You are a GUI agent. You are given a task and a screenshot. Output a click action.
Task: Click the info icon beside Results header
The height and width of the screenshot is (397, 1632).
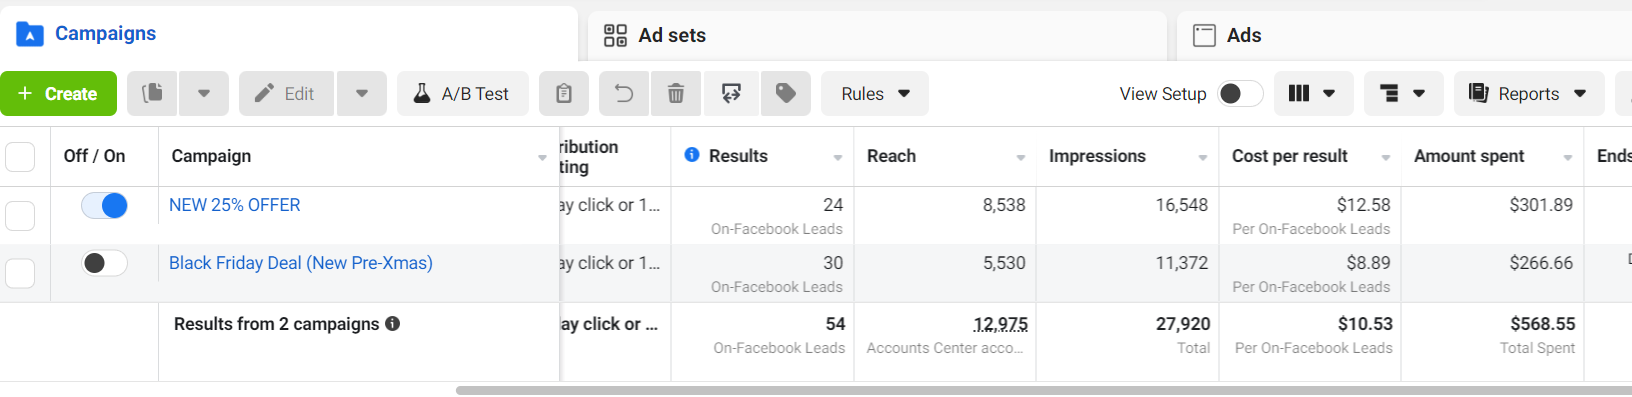tap(692, 155)
